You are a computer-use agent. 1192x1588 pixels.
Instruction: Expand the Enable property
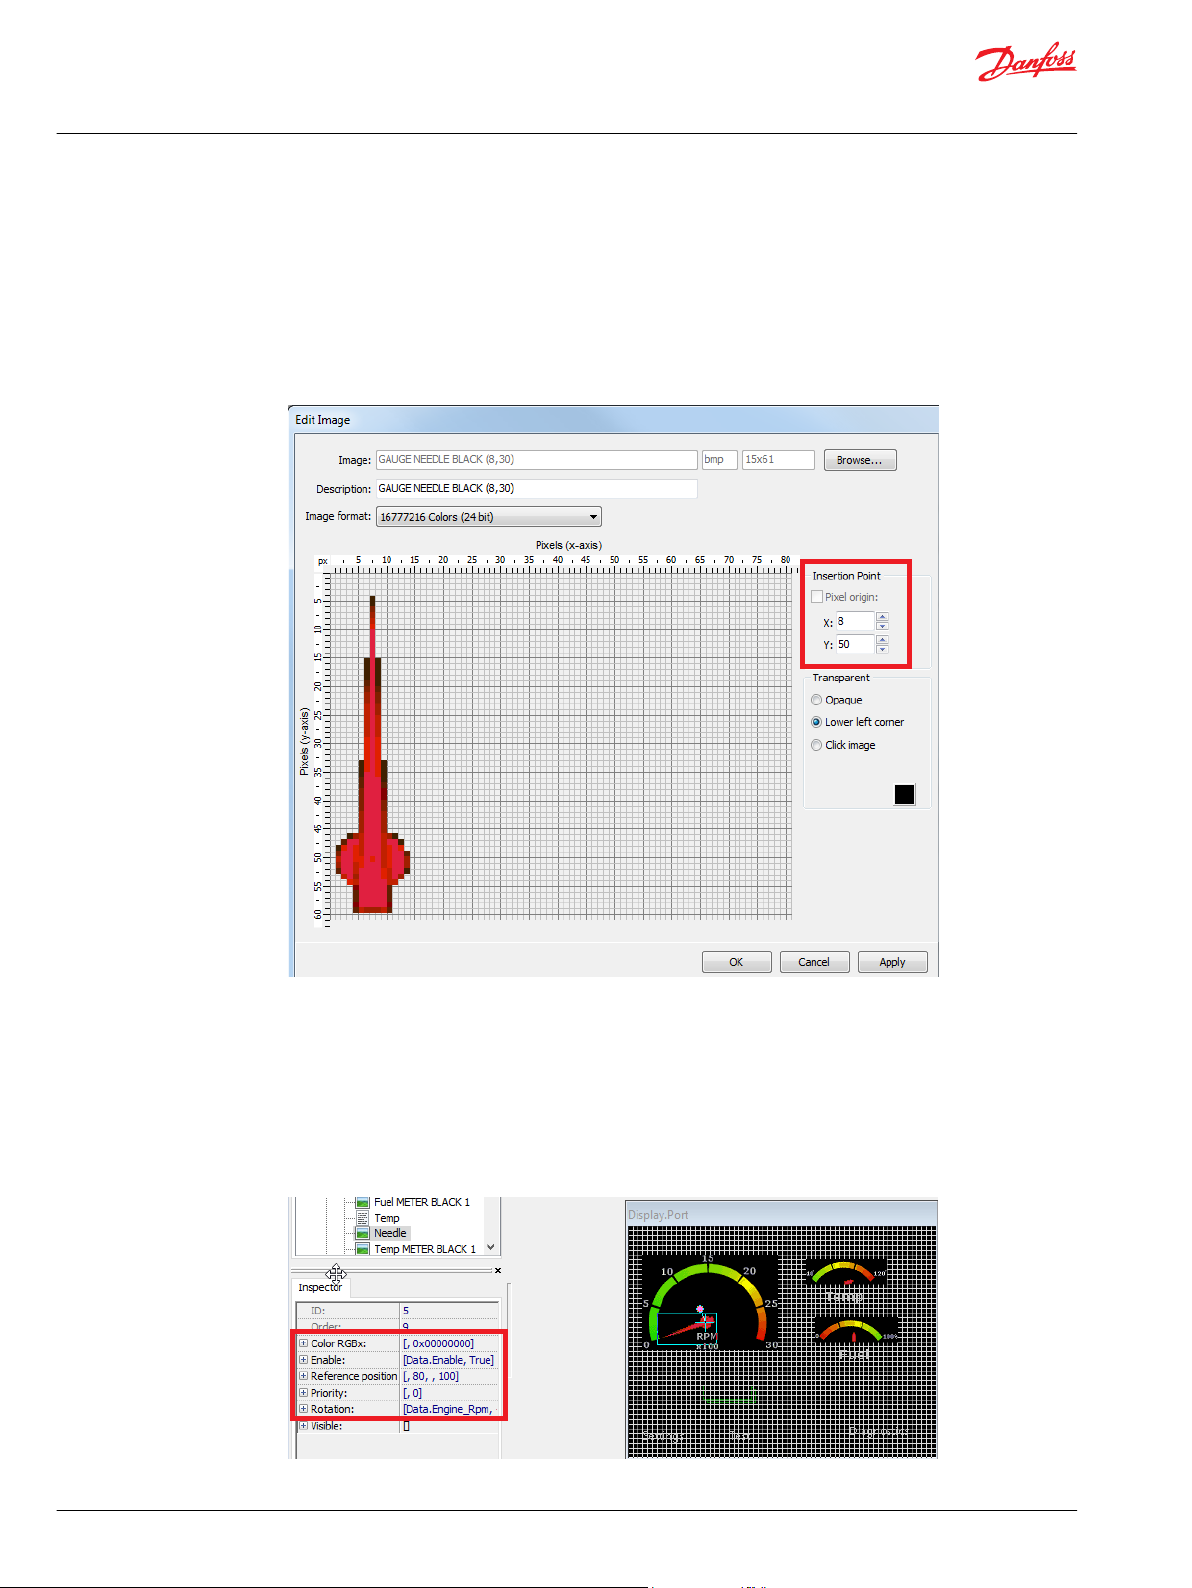[x=303, y=1360]
